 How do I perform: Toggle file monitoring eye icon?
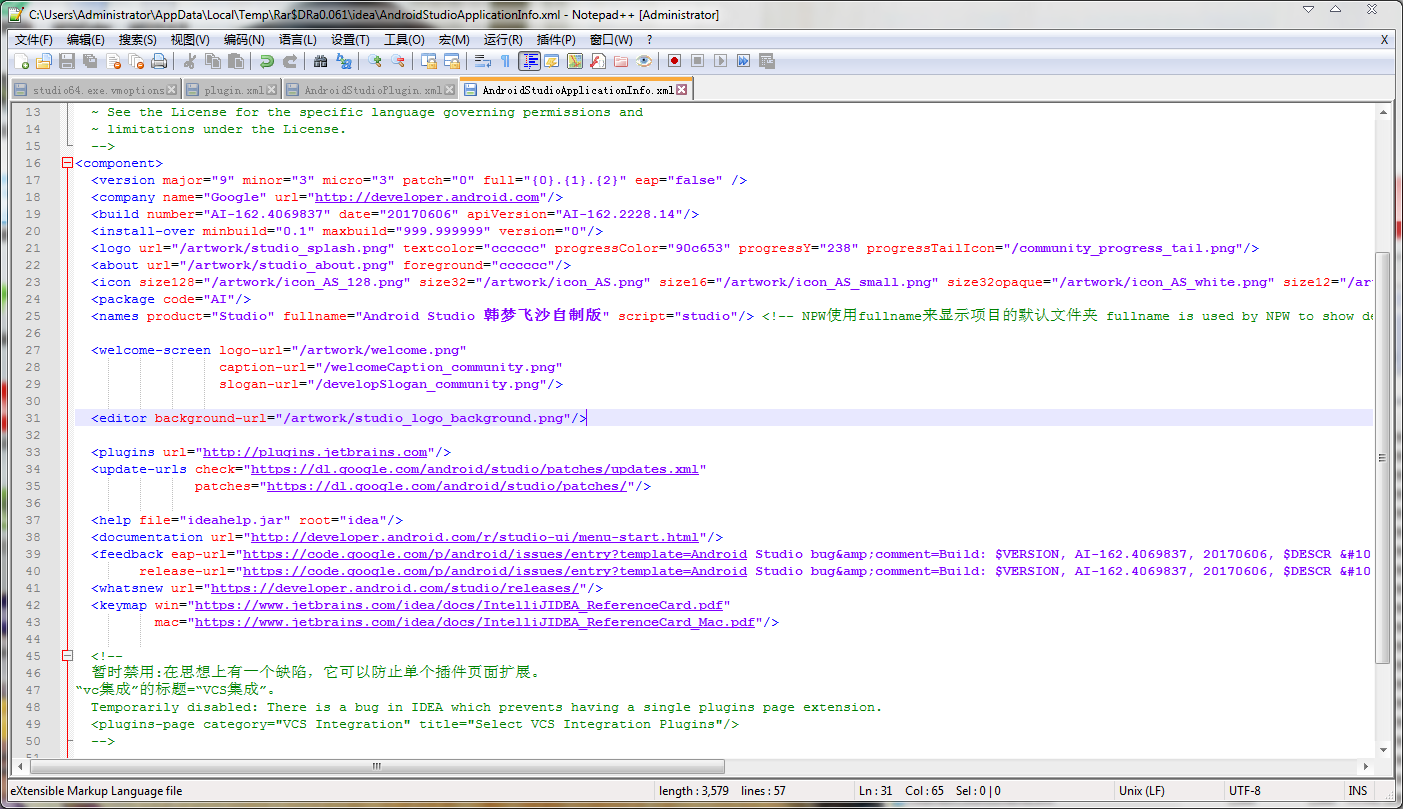tap(644, 62)
